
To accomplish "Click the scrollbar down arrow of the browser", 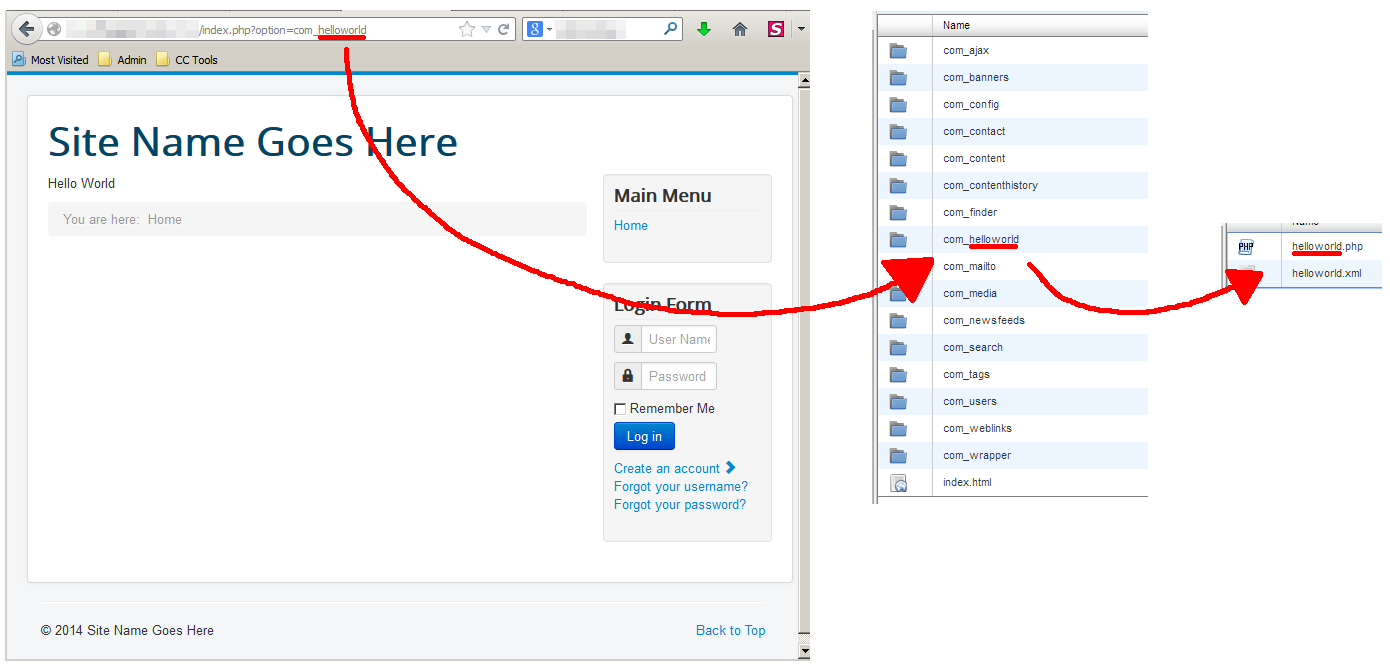I will tap(803, 651).
